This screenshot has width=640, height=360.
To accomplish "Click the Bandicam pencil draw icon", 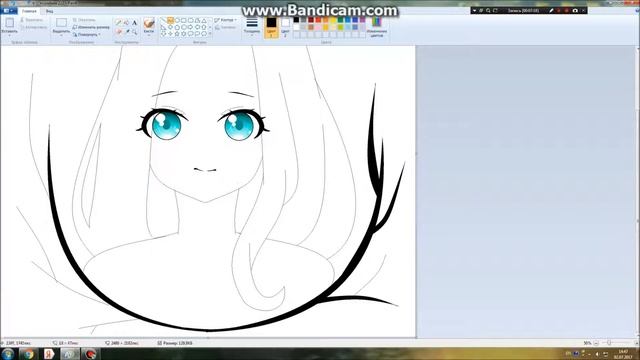I will pyautogui.click(x=551, y=11).
